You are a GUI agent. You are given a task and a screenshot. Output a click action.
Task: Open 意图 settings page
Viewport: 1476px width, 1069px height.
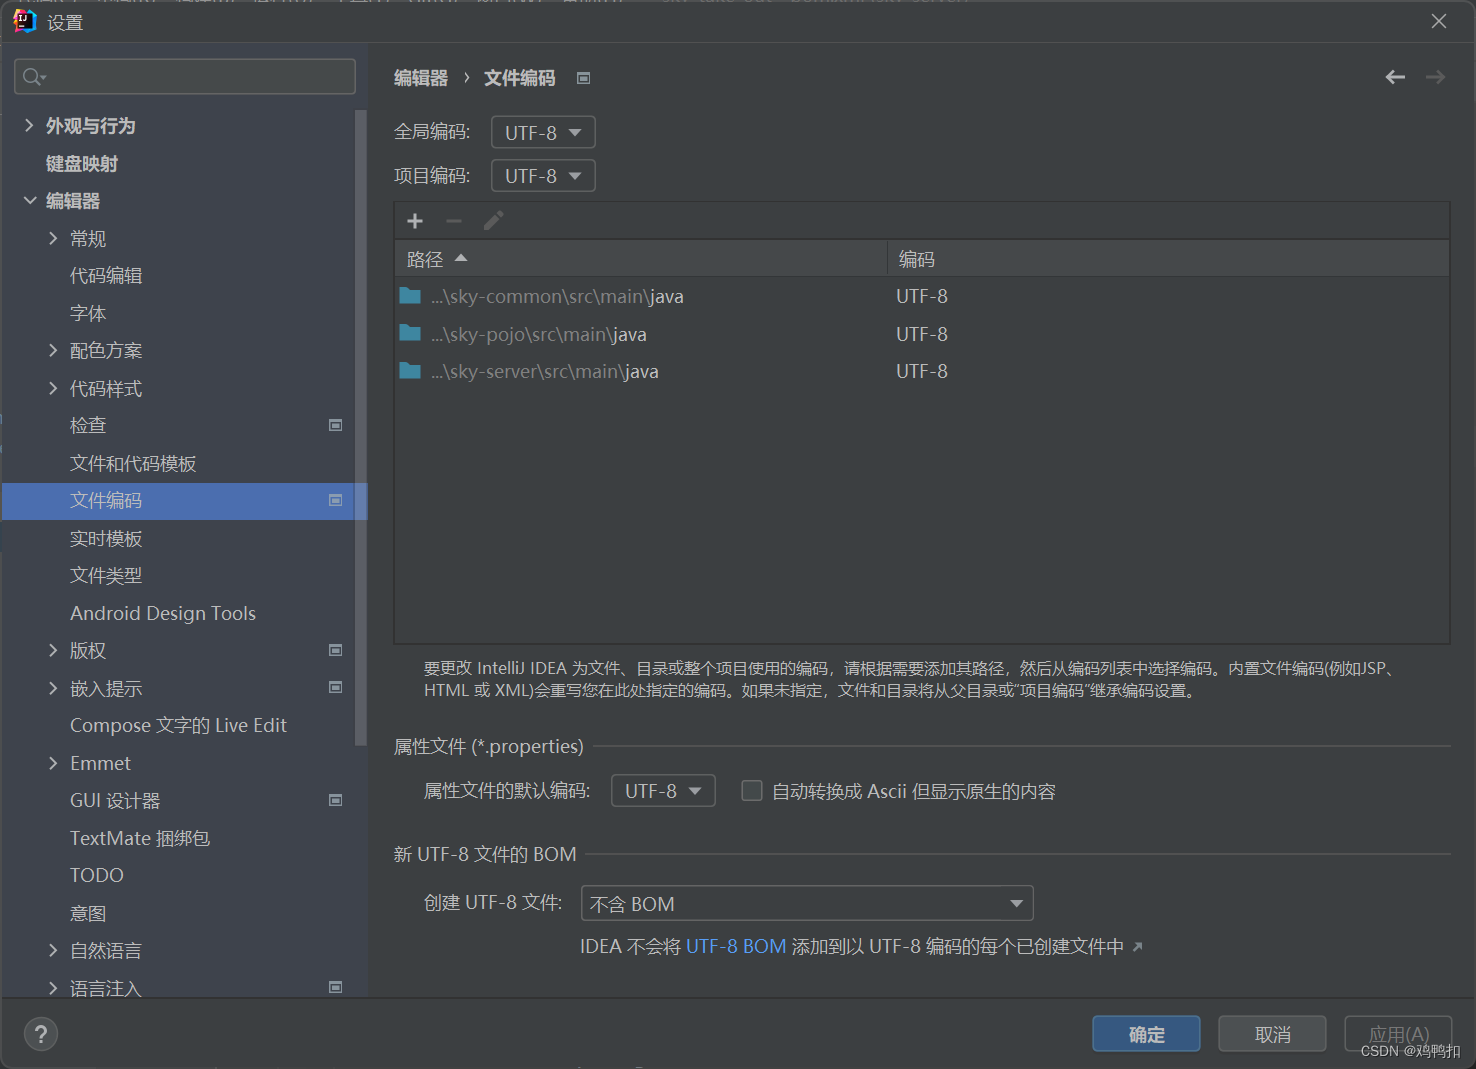tap(88, 913)
